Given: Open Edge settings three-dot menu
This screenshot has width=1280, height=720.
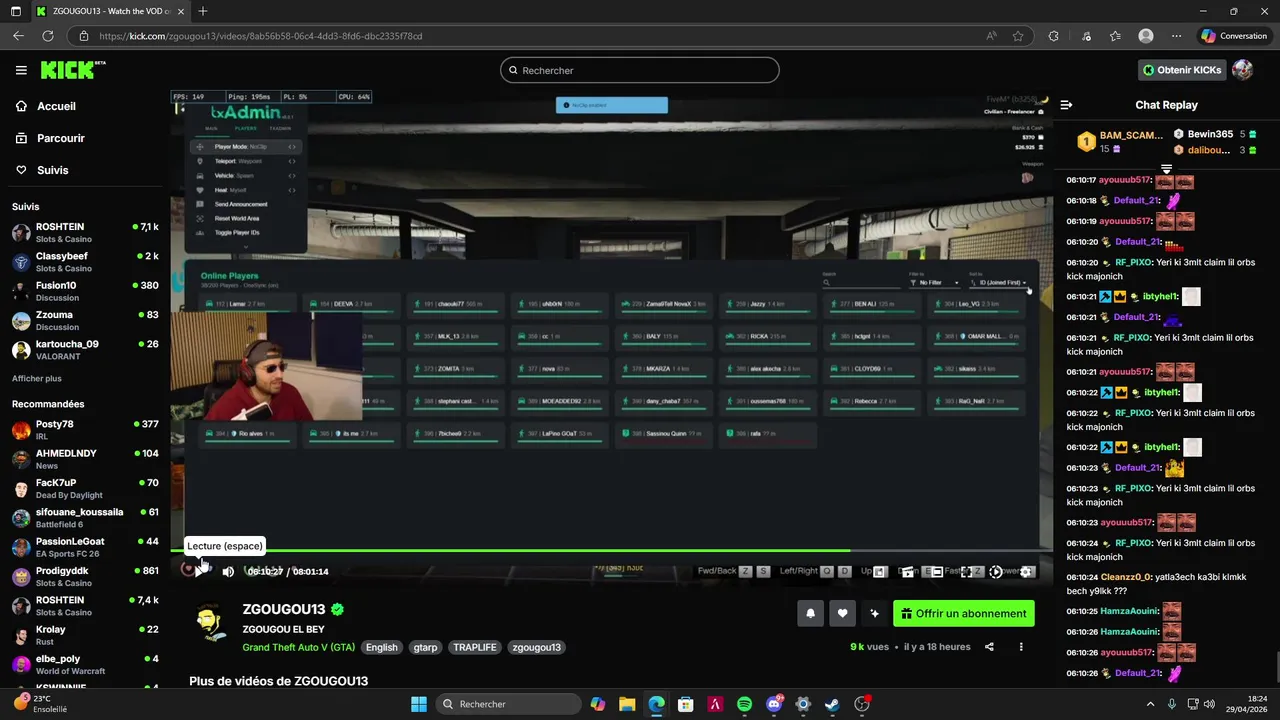Looking at the screenshot, I should pyautogui.click(x=1175, y=36).
